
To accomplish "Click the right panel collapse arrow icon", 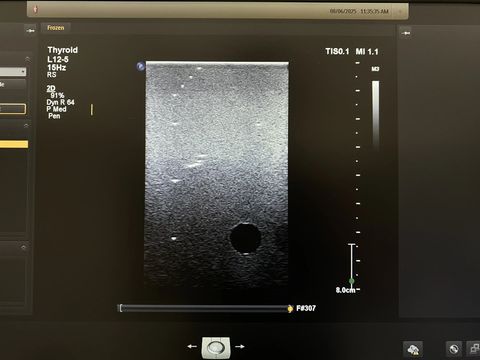I will [406, 33].
